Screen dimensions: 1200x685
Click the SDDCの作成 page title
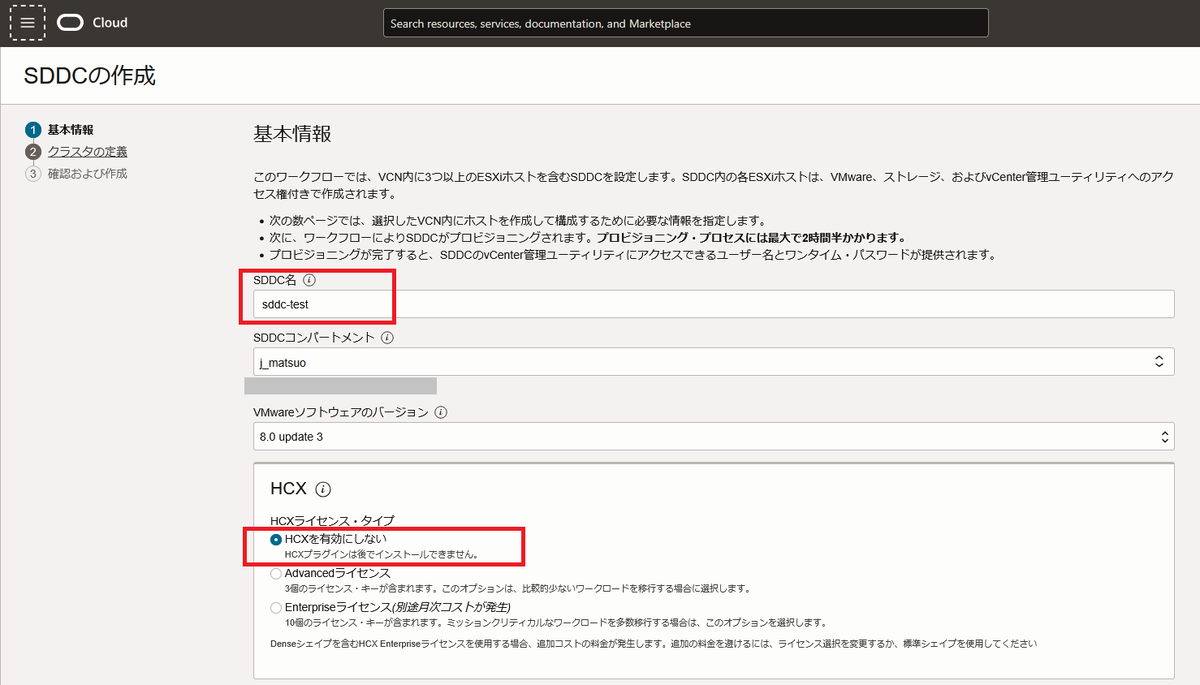click(x=90, y=75)
